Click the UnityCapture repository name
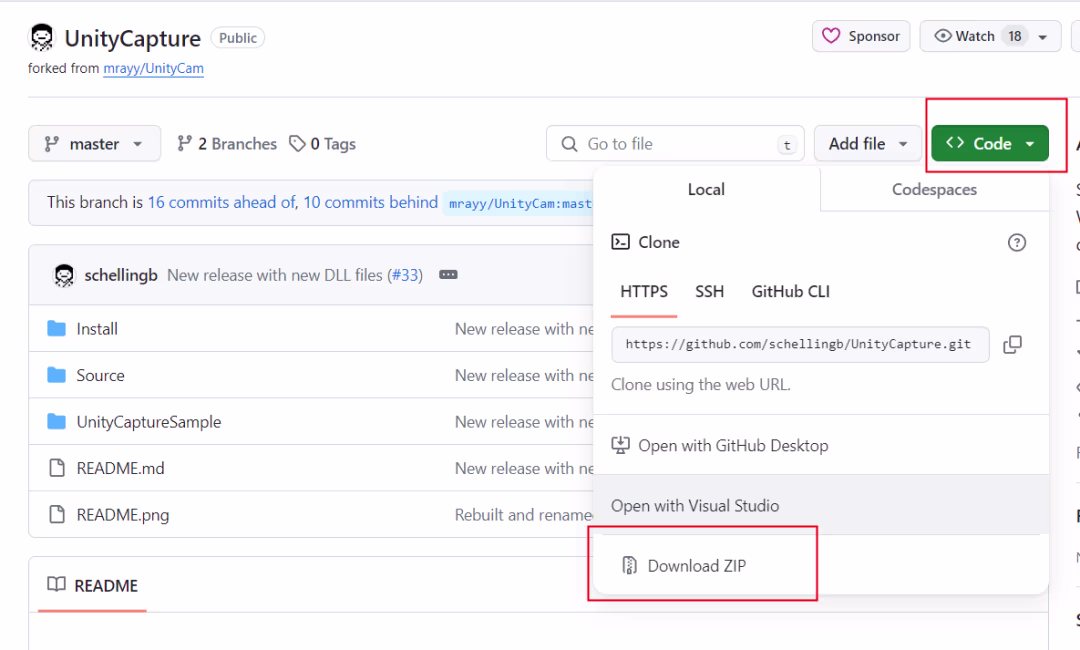This screenshot has height=650, width=1080. (133, 39)
